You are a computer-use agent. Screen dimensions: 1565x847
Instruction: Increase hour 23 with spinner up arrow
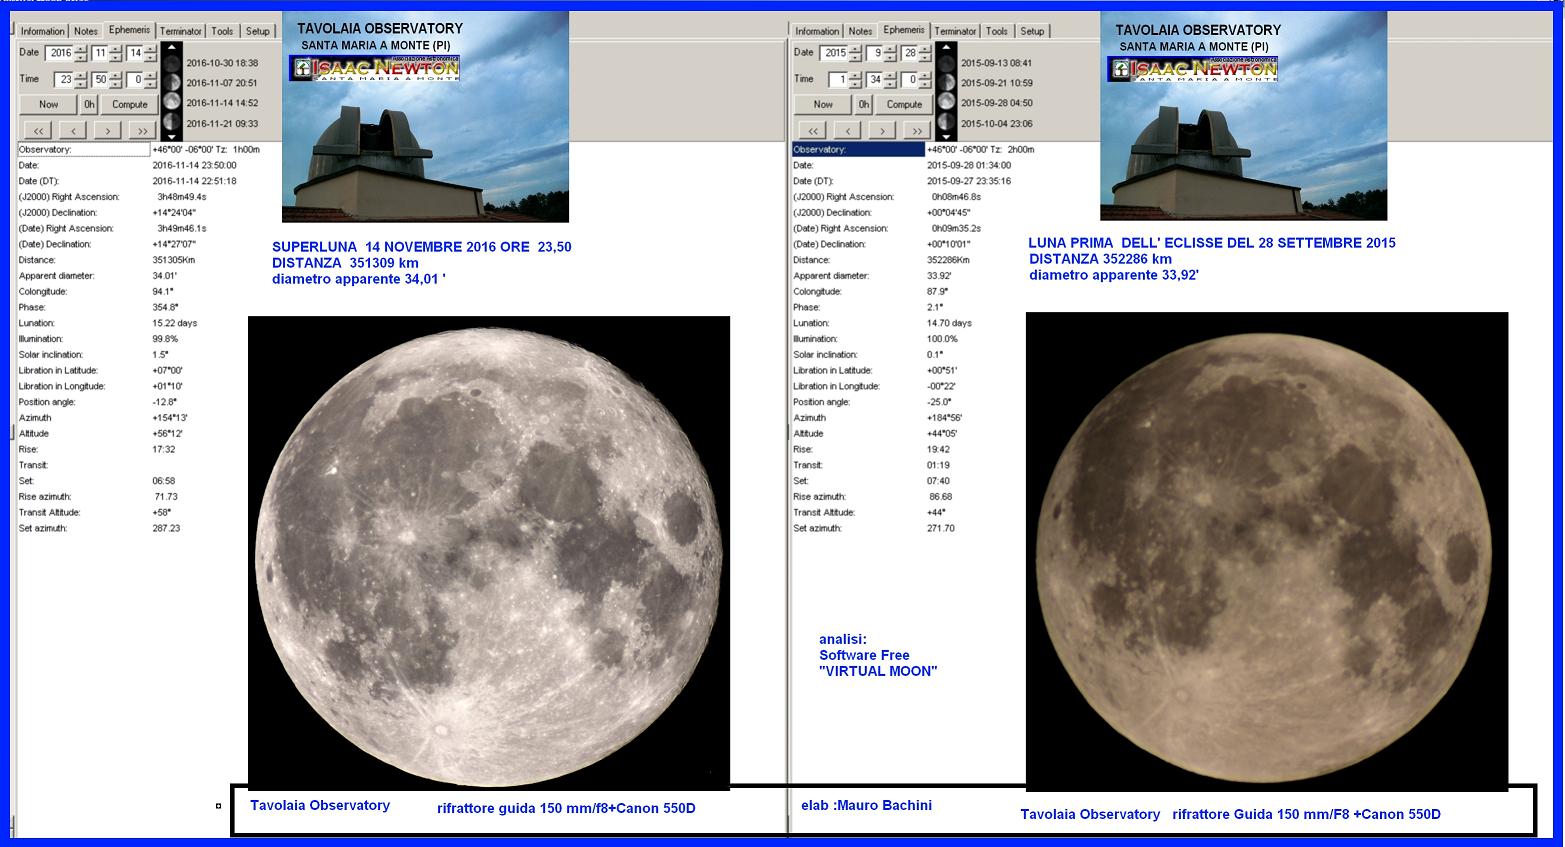[x=81, y=75]
